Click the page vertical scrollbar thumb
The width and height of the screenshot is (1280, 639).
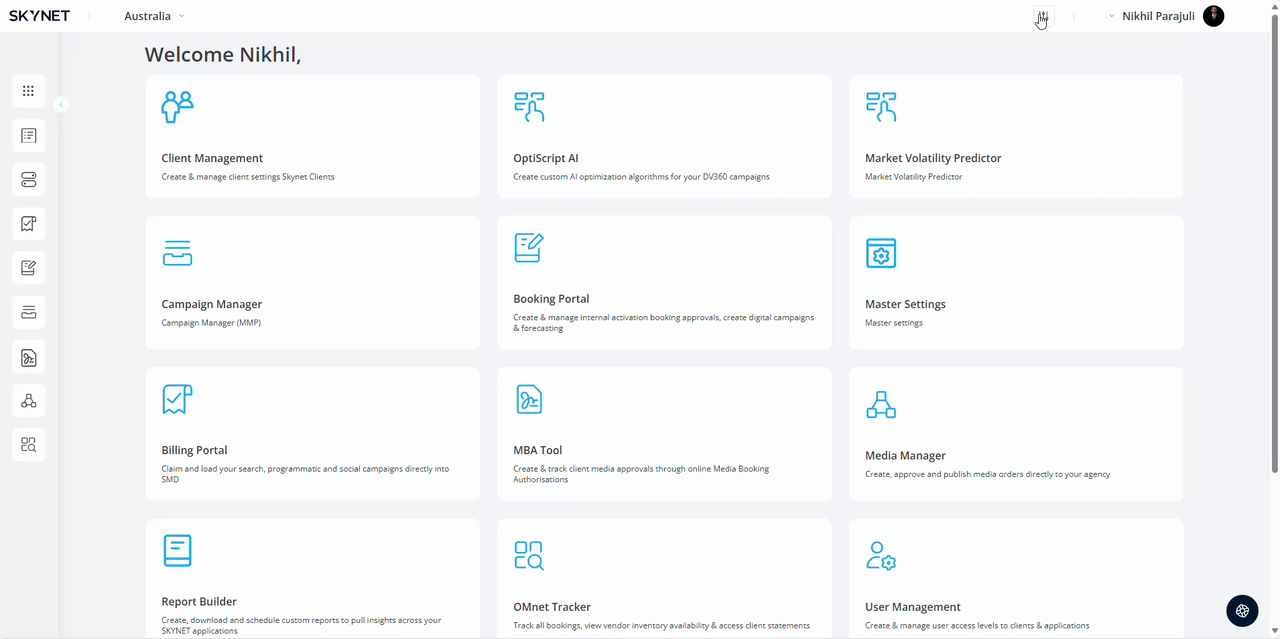point(1275,243)
